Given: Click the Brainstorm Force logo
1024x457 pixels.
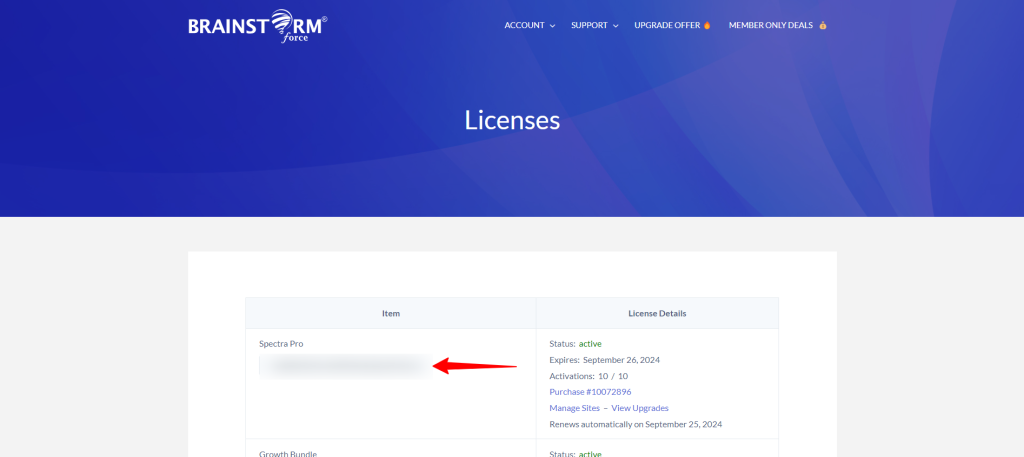Looking at the screenshot, I should [x=257, y=25].
